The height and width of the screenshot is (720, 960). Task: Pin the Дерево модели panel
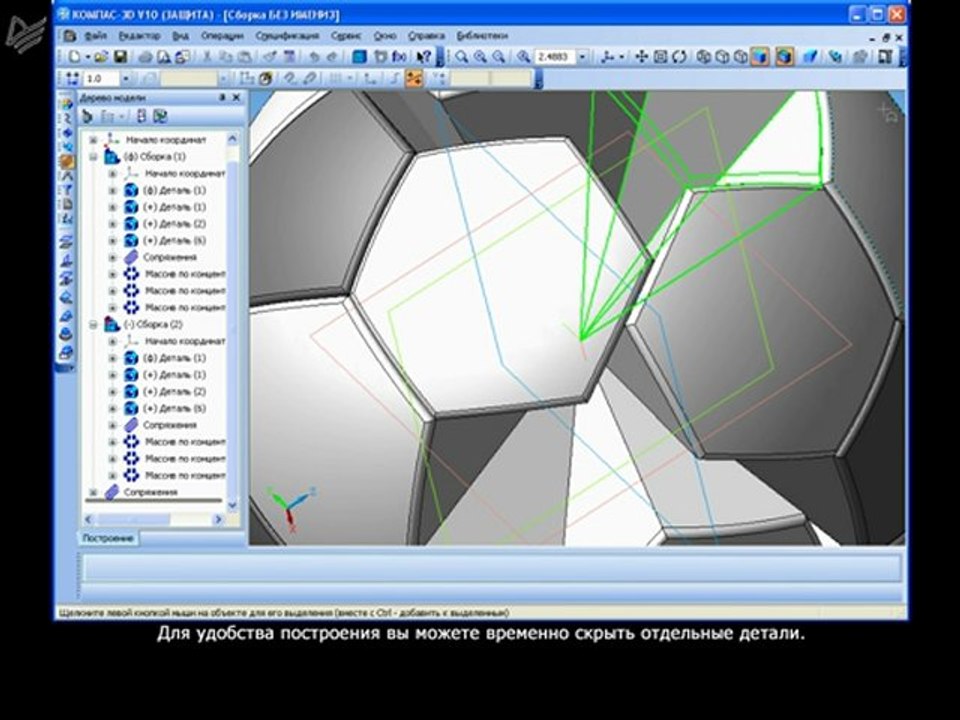(x=222, y=97)
